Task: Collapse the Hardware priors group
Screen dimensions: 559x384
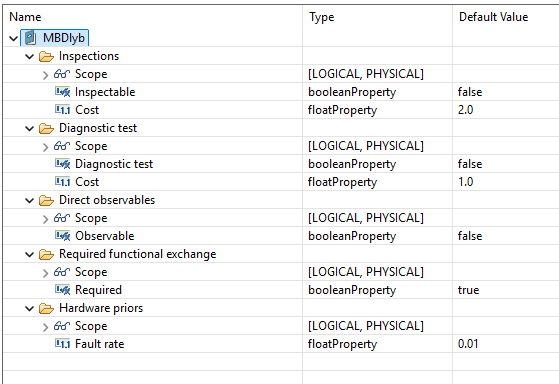Action: tap(30, 308)
